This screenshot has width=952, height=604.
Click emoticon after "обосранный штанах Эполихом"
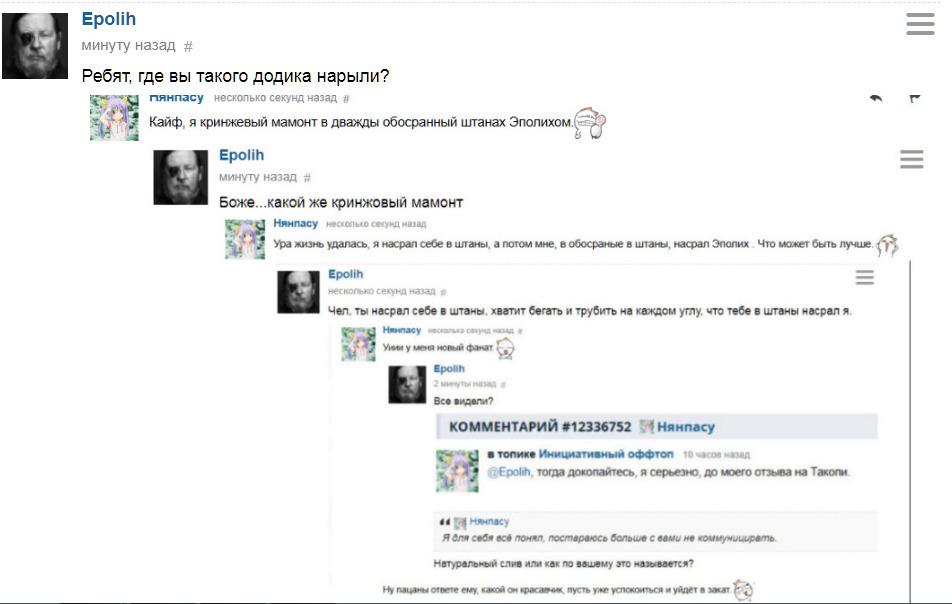[590, 123]
